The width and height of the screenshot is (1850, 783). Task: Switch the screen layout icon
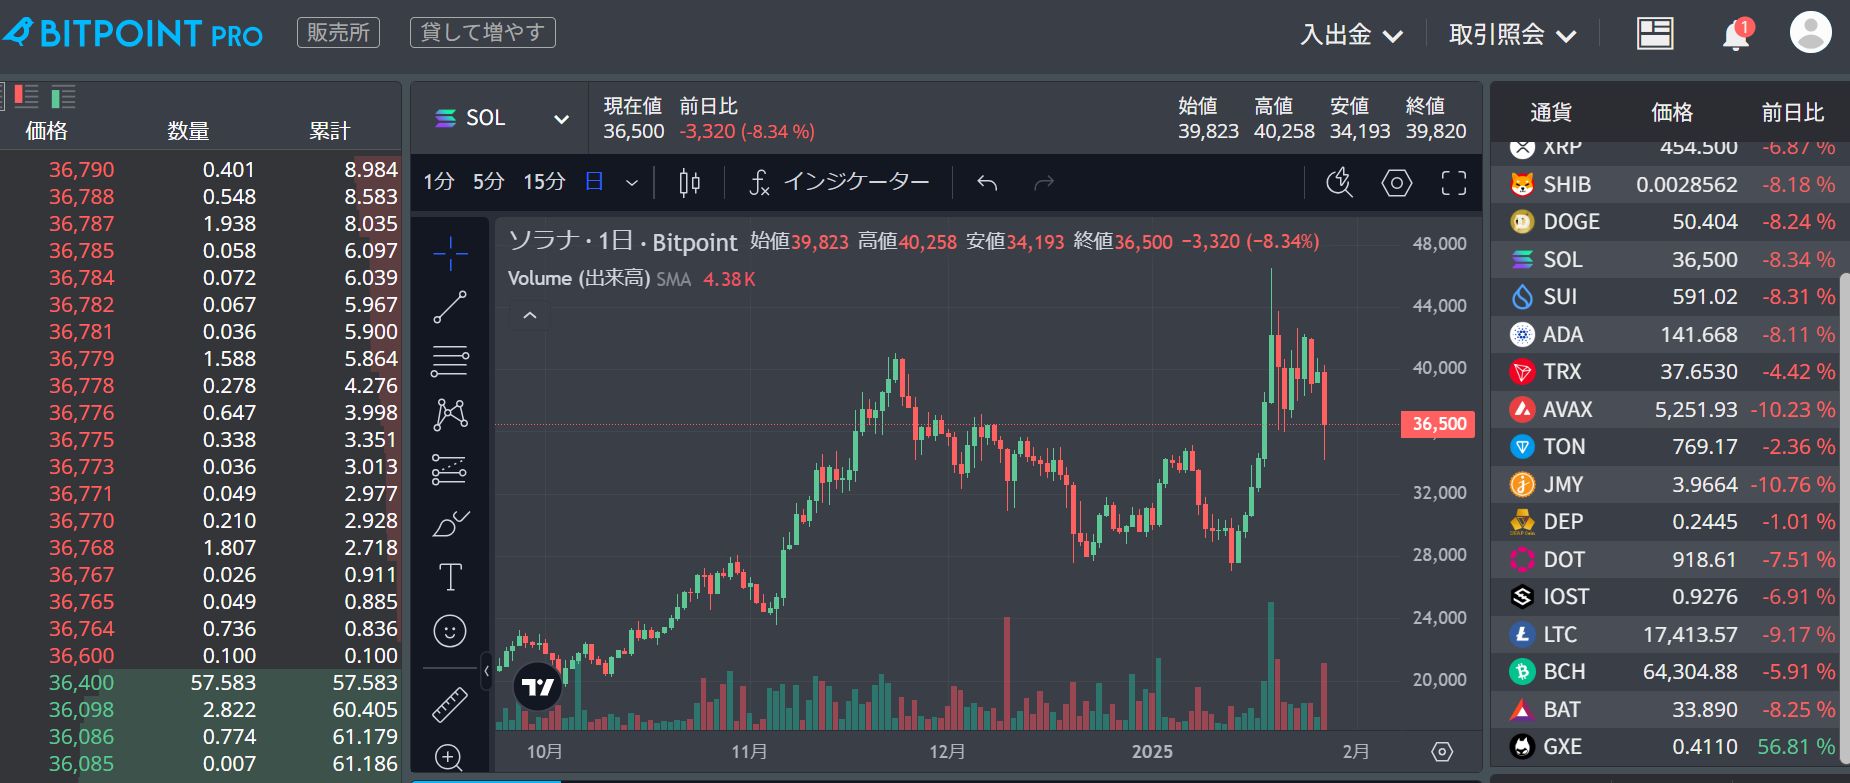point(1655,34)
